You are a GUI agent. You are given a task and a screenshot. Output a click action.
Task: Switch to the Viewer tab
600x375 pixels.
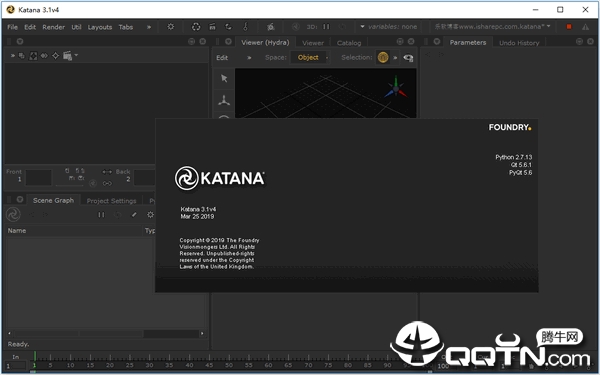click(x=313, y=43)
